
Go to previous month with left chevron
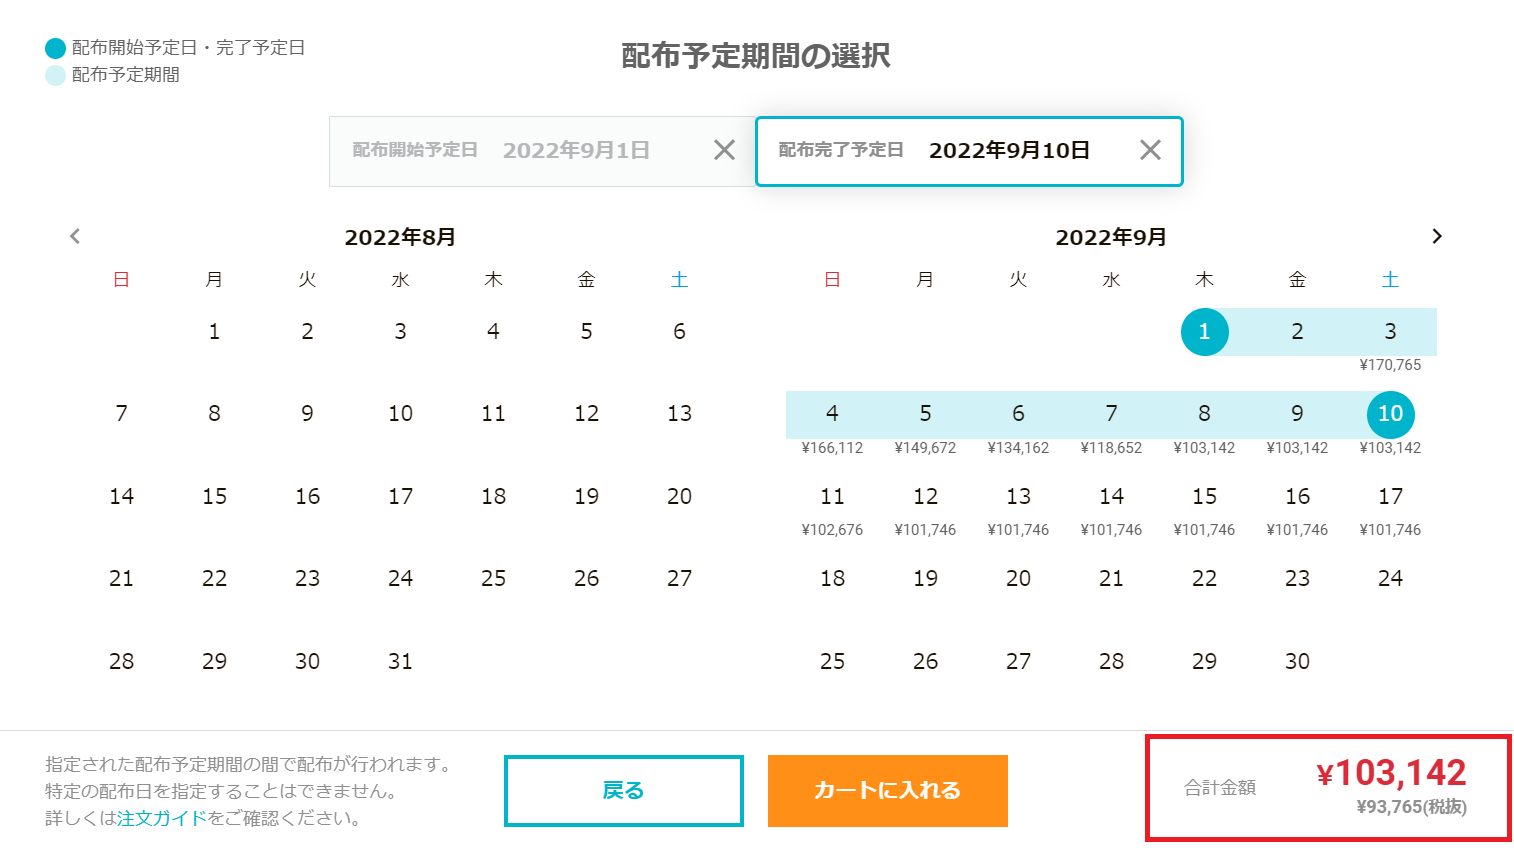(75, 236)
